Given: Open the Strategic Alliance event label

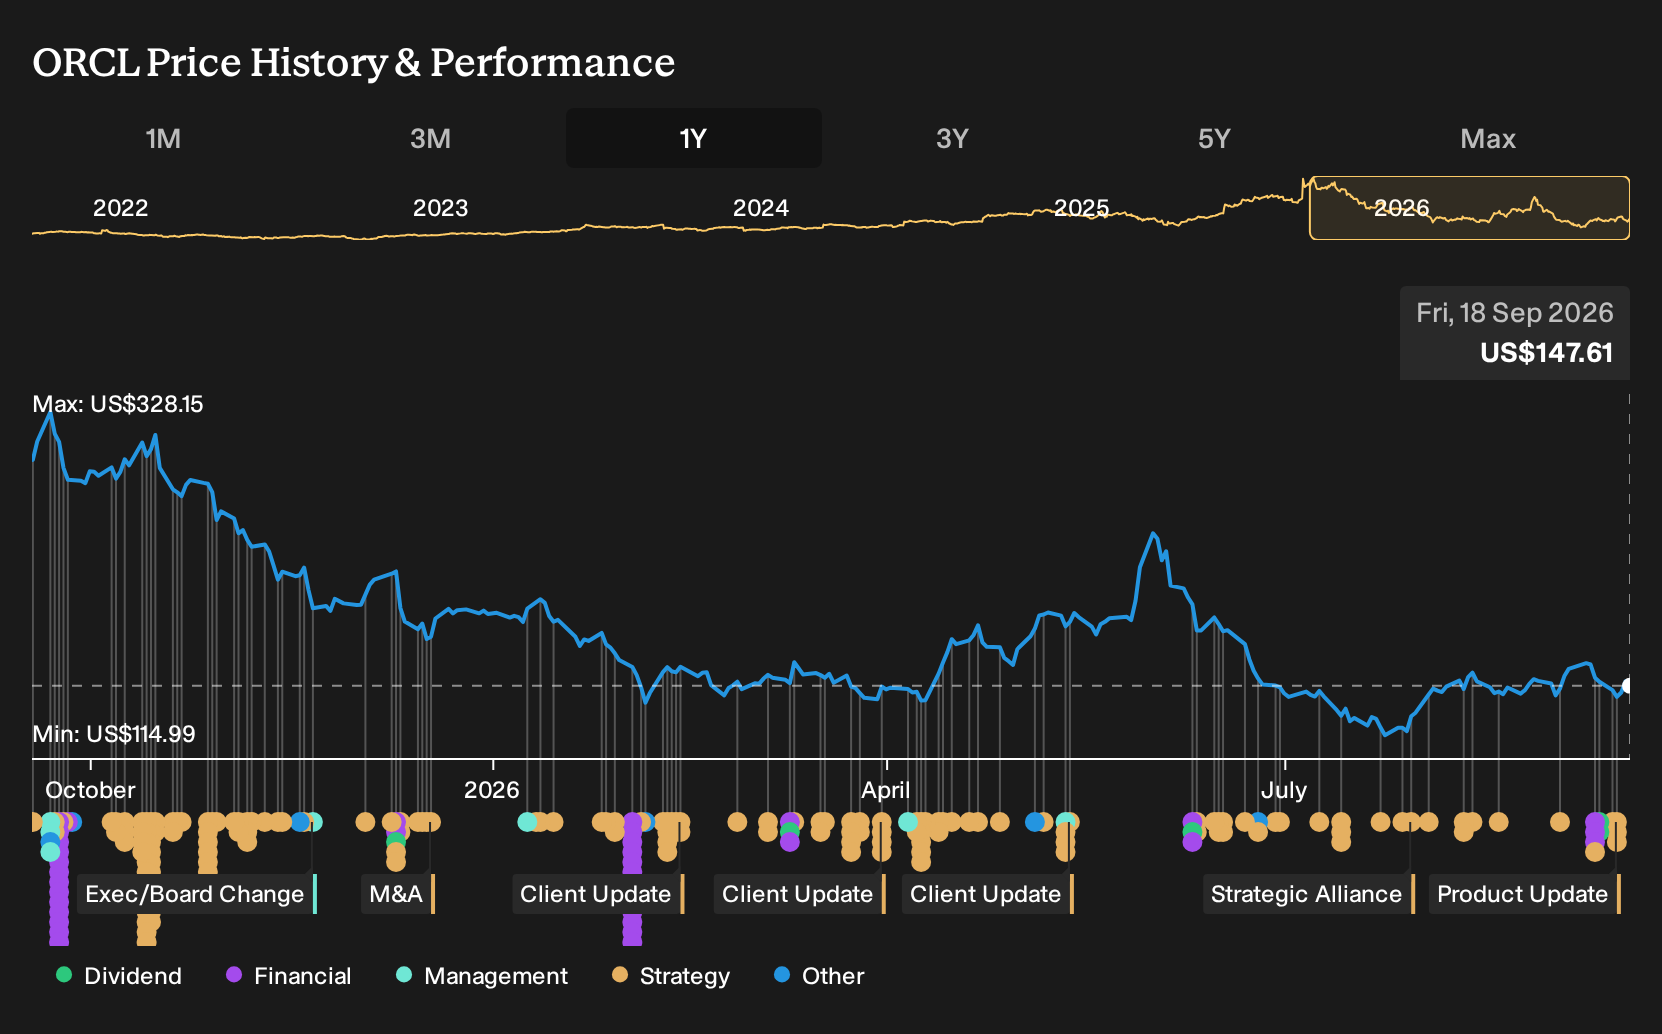Looking at the screenshot, I should [x=1309, y=894].
